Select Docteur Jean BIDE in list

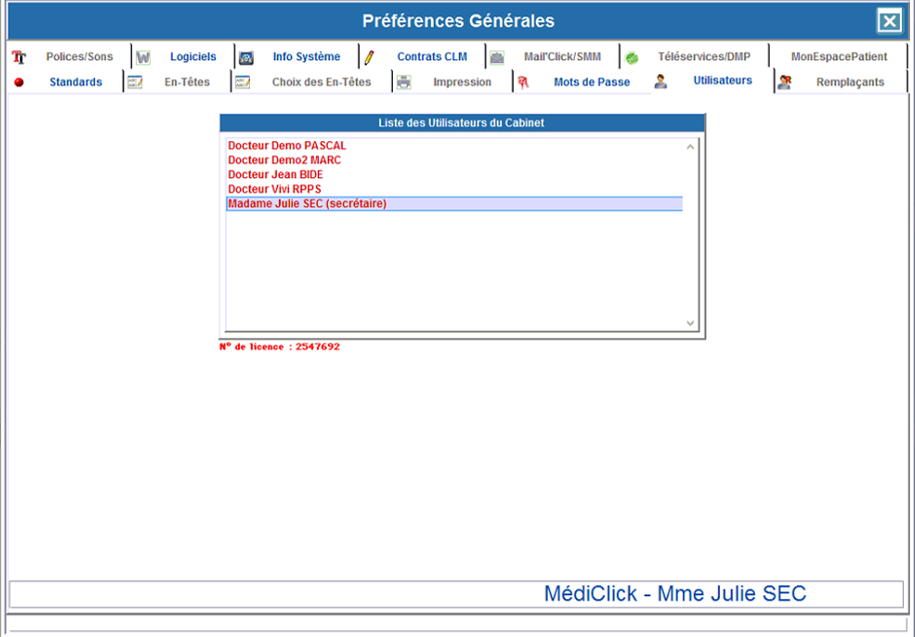[275, 175]
